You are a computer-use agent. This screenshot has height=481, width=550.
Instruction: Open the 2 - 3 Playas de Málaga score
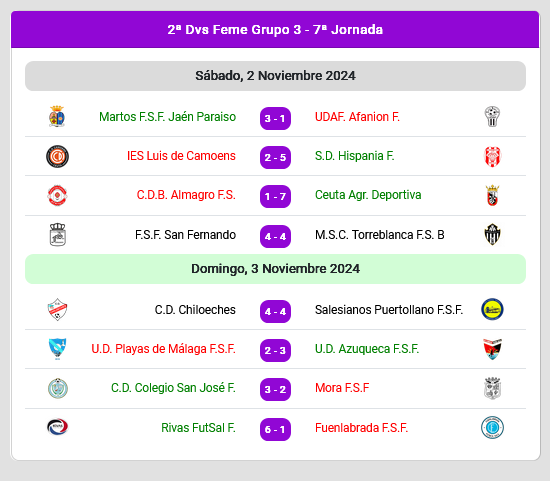(275, 350)
